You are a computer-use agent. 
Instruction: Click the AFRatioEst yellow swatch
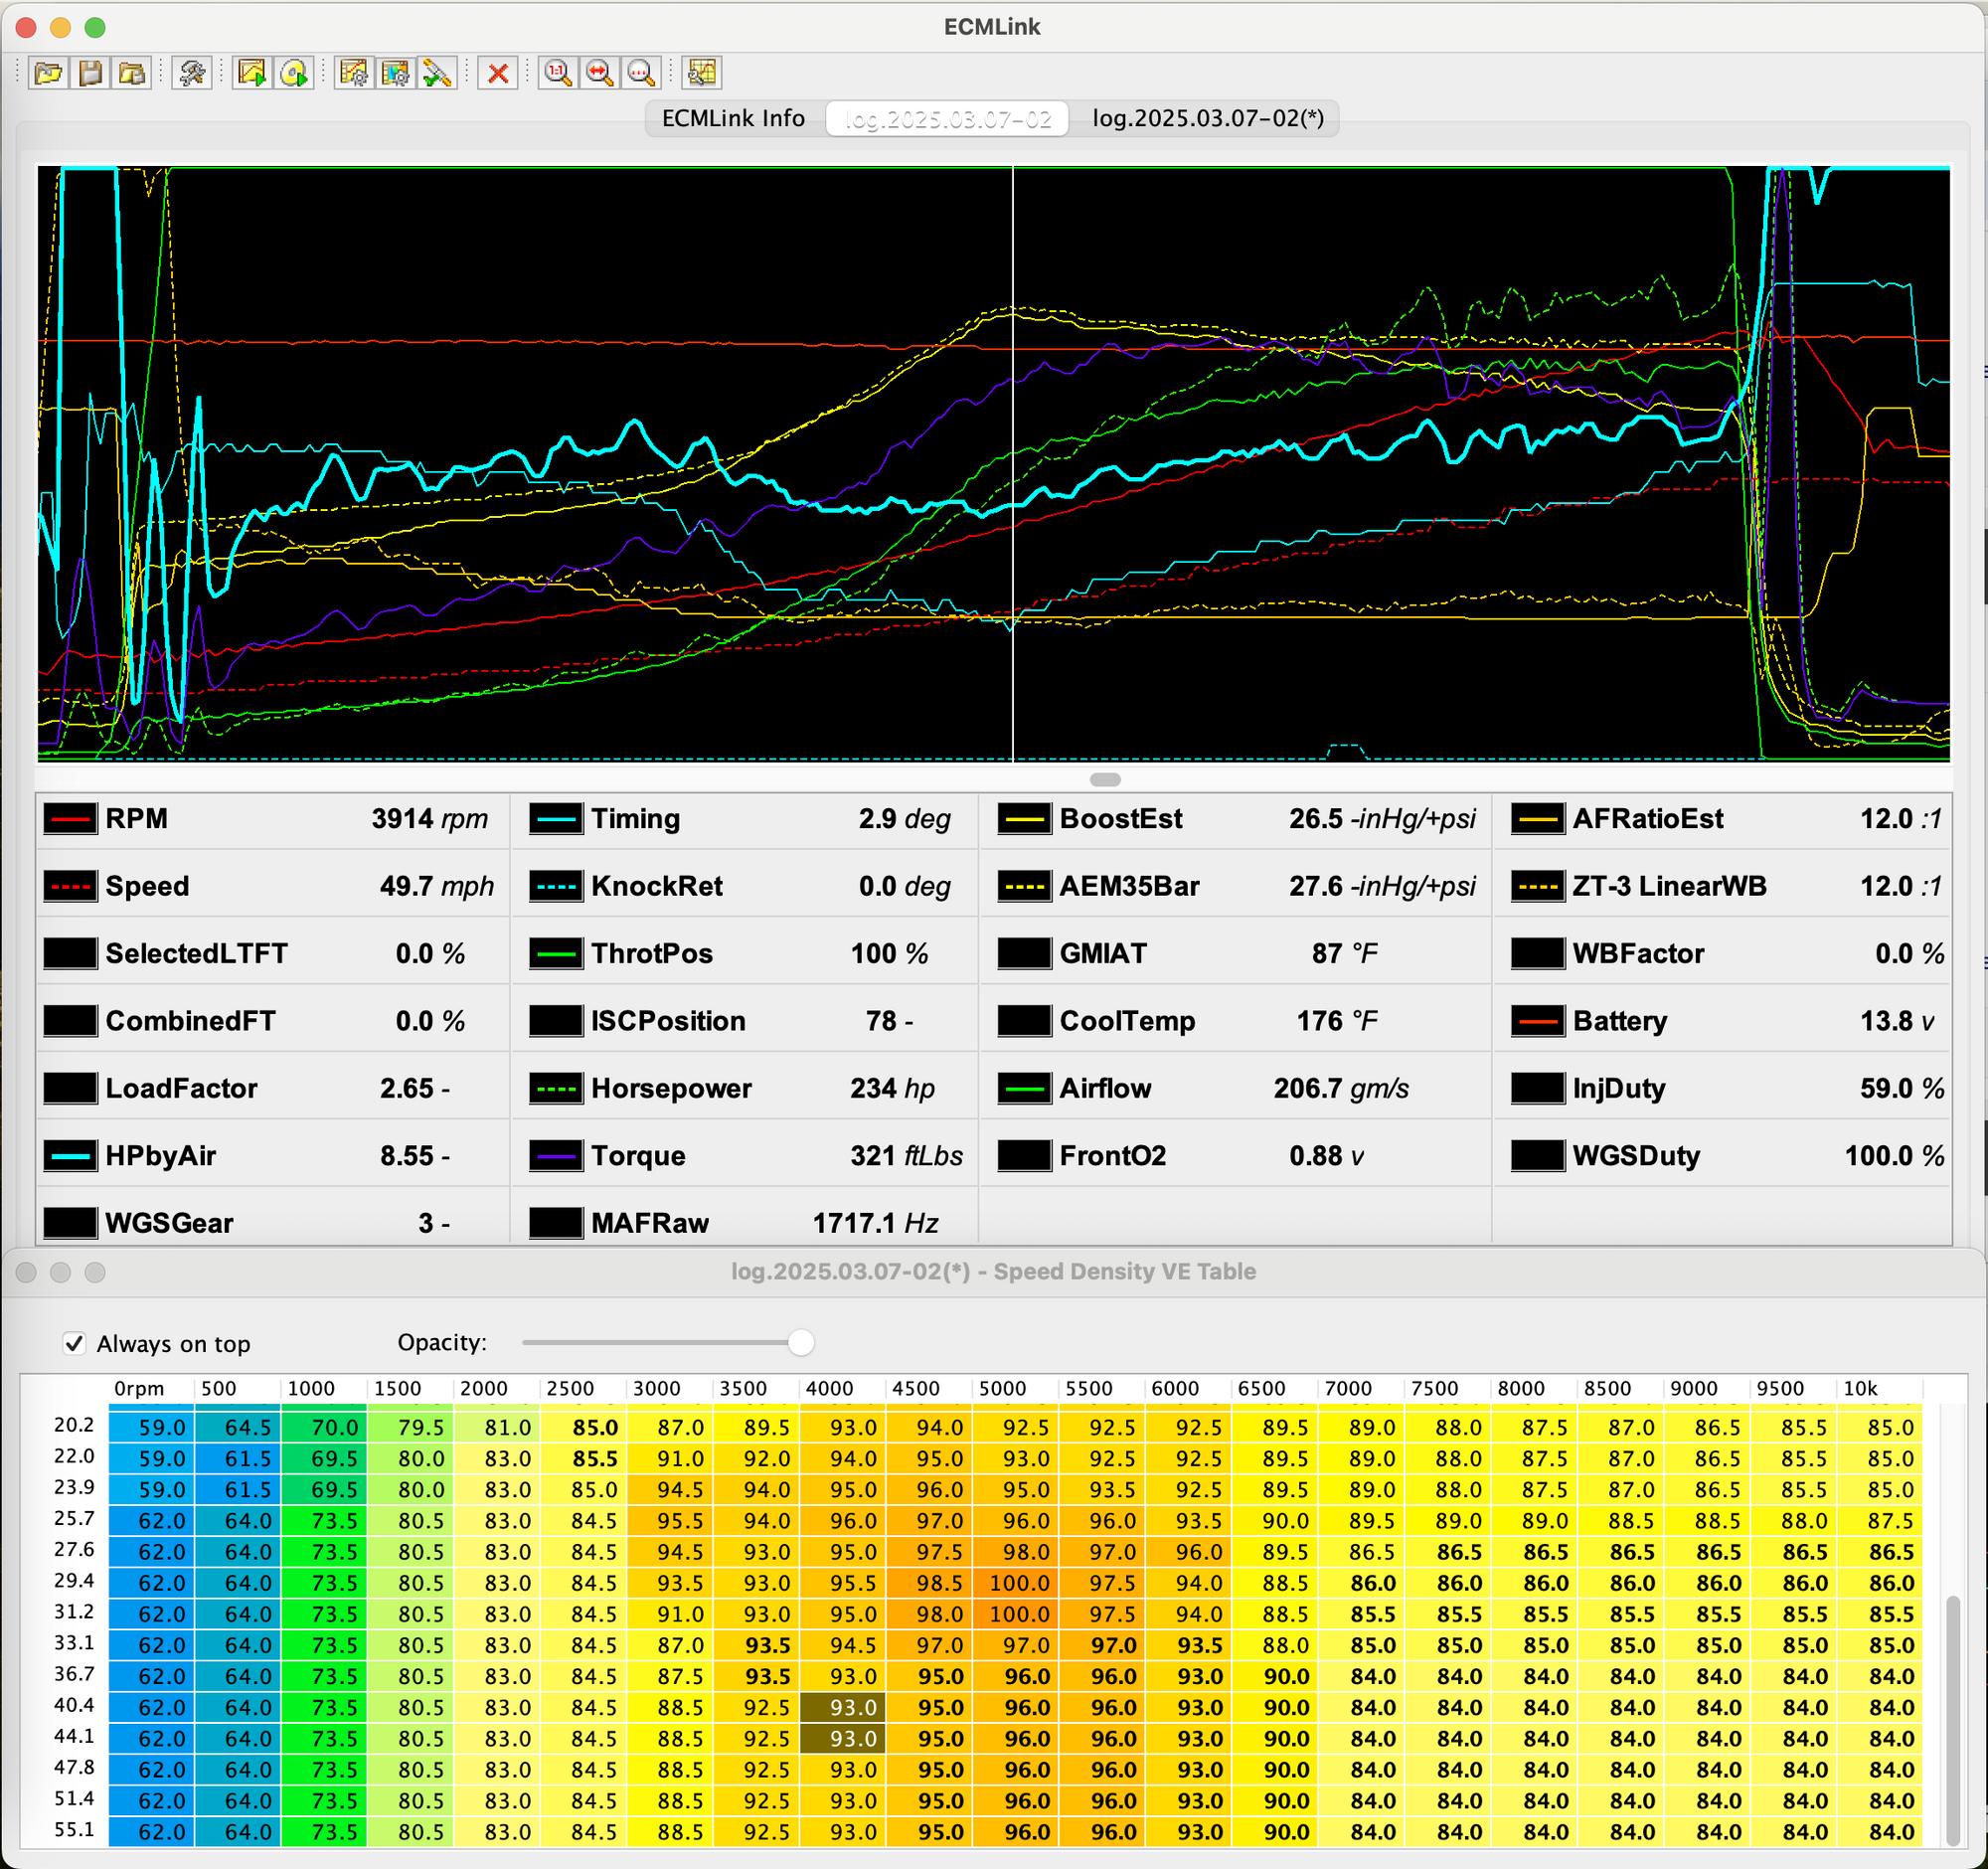coord(1538,819)
